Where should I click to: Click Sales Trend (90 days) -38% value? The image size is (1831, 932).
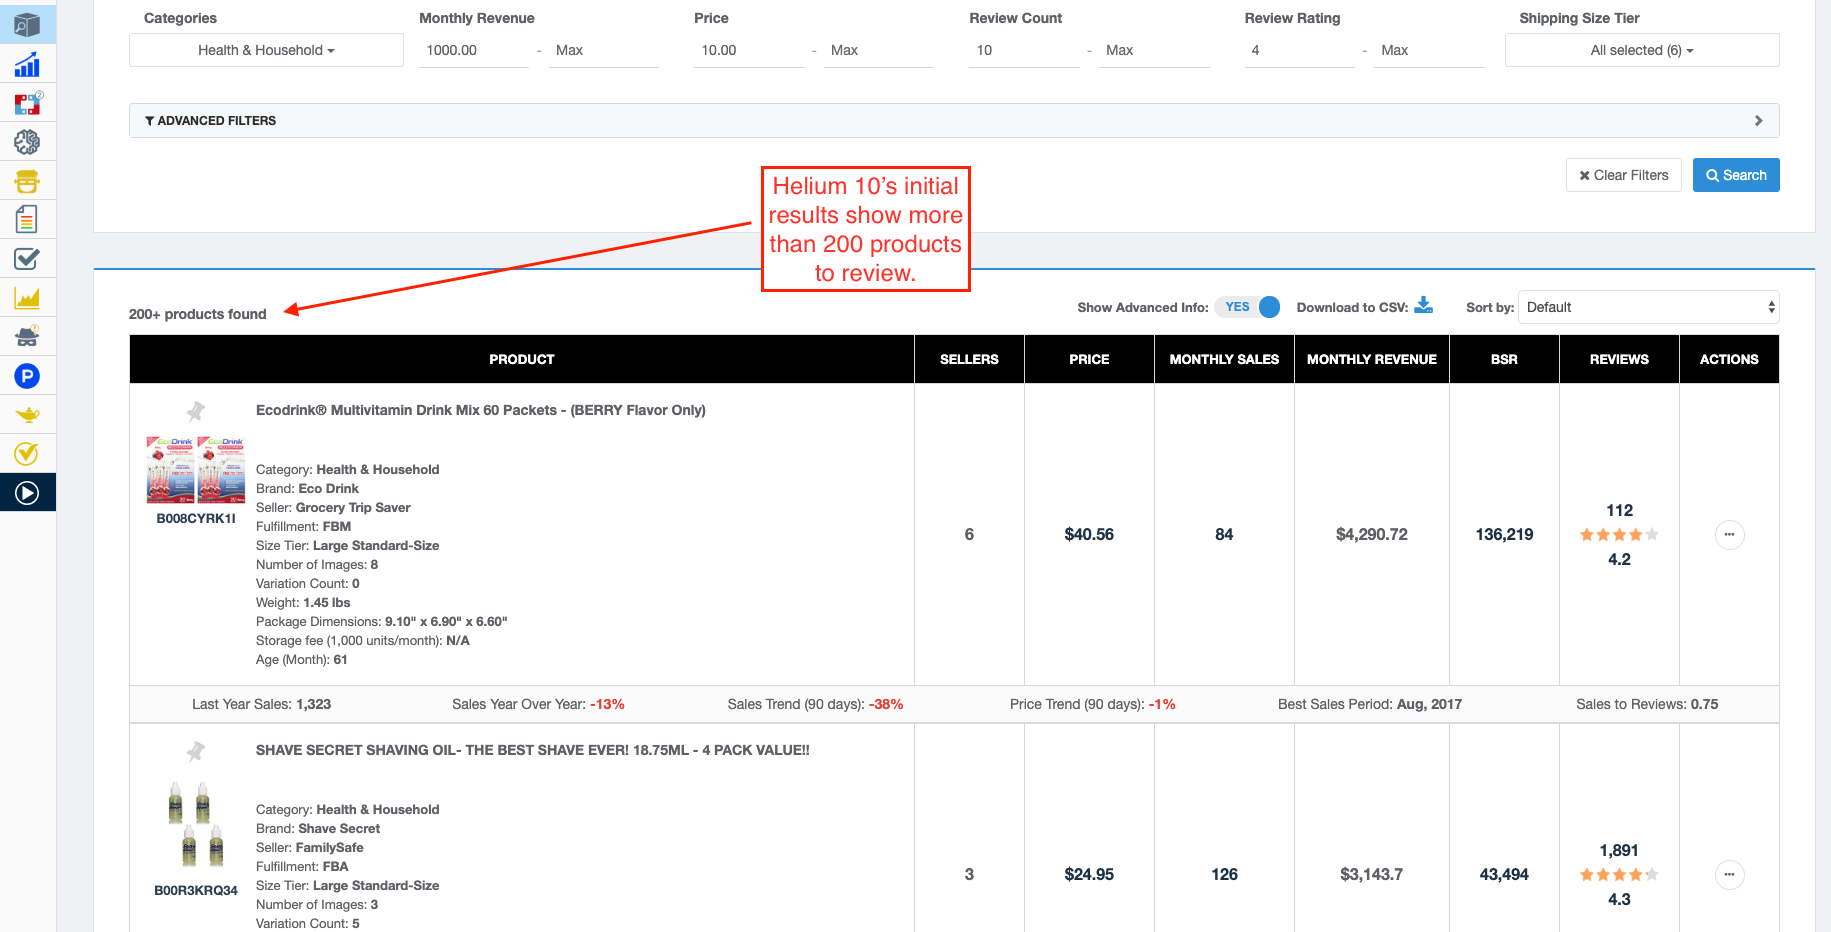[x=886, y=704]
